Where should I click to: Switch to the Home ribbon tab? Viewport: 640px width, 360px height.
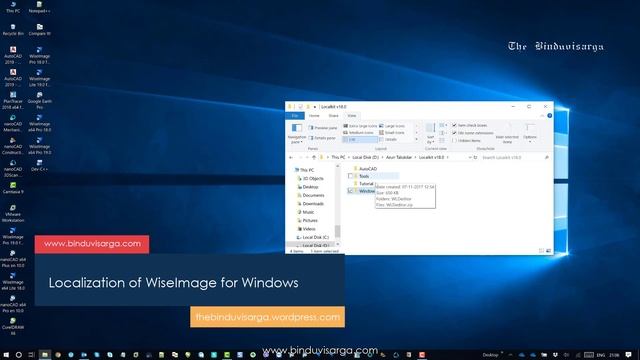pyautogui.click(x=314, y=116)
